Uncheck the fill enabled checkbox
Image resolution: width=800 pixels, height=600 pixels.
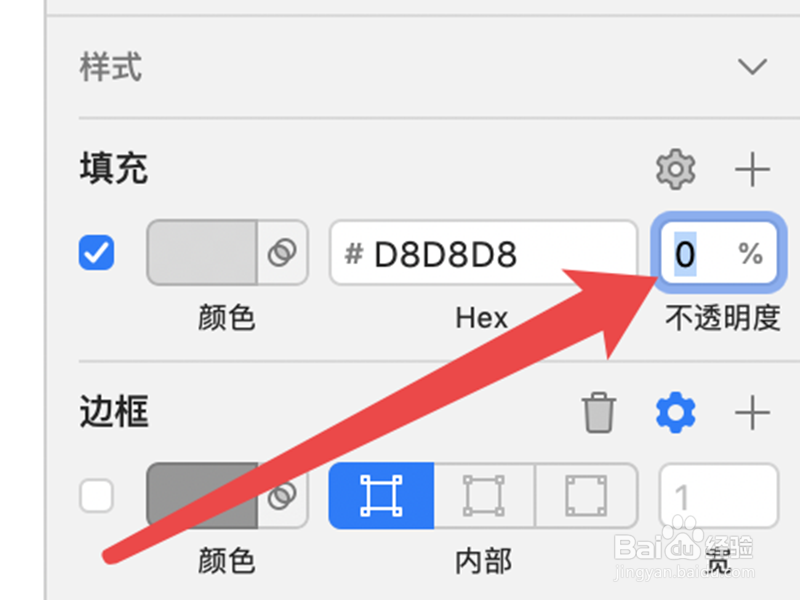click(x=96, y=253)
